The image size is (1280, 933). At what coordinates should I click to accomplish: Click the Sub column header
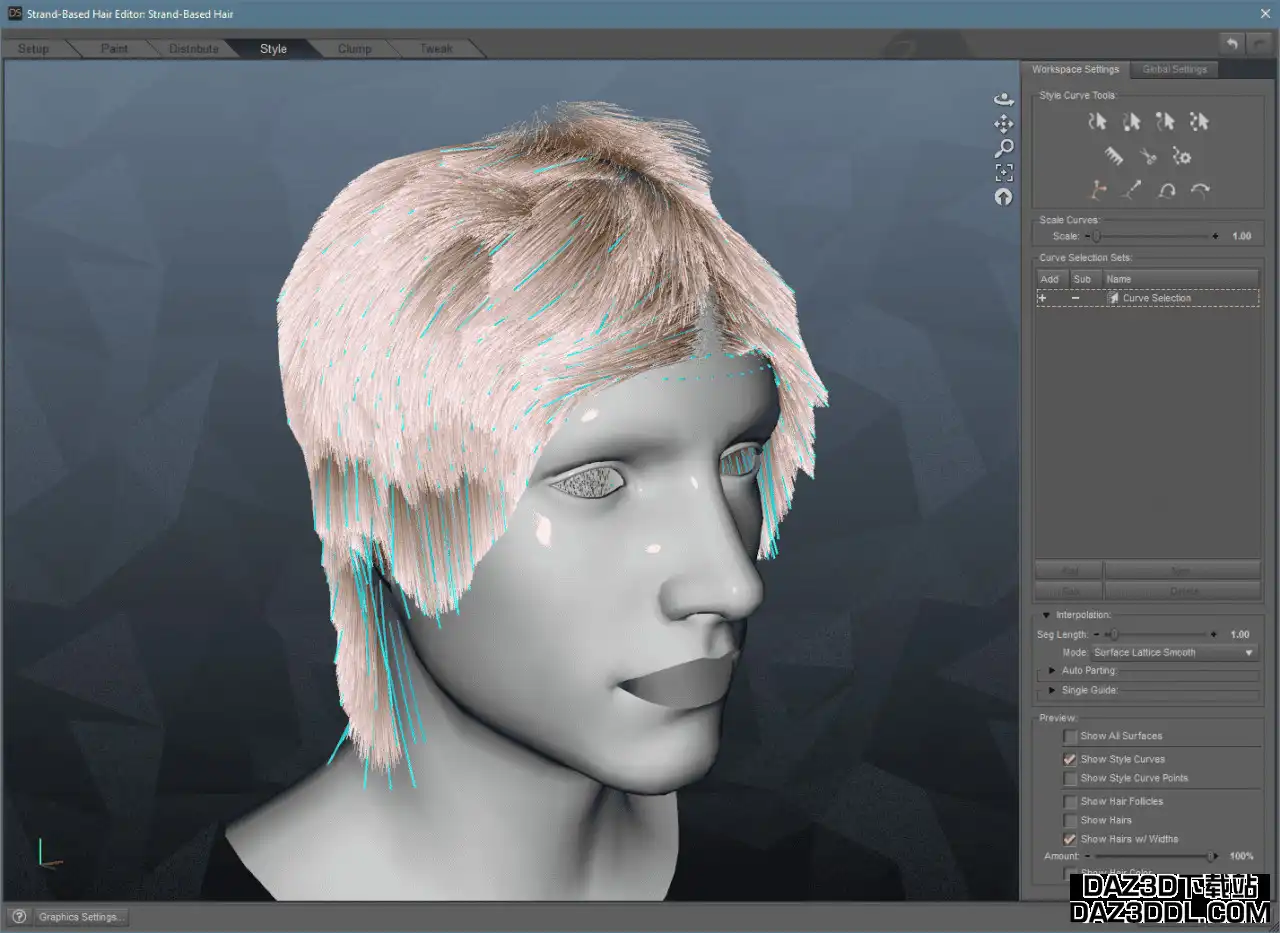tap(1085, 279)
